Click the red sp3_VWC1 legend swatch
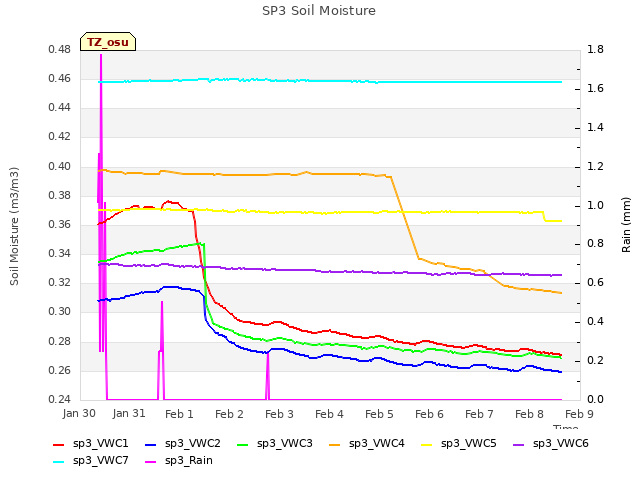The image size is (640, 480). (x=59, y=444)
